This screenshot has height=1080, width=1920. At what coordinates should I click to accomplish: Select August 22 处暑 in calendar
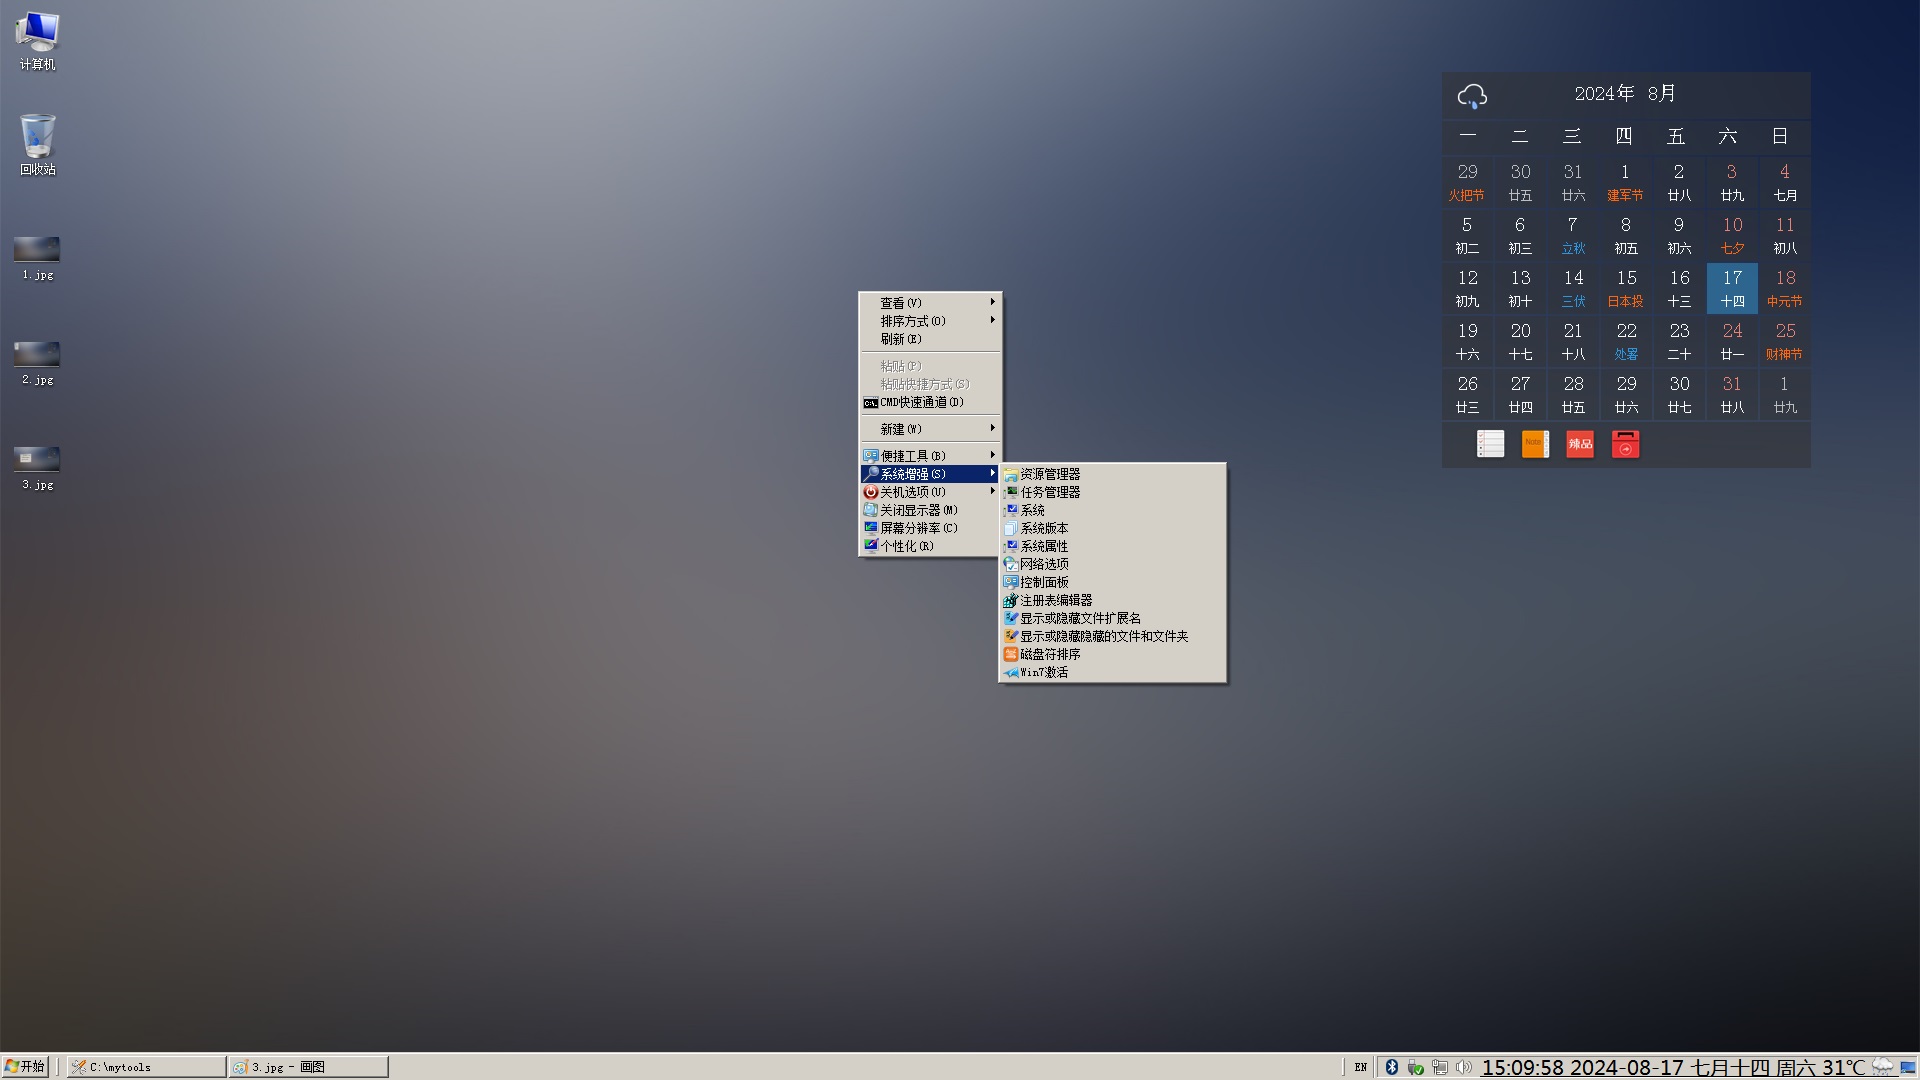tap(1626, 341)
